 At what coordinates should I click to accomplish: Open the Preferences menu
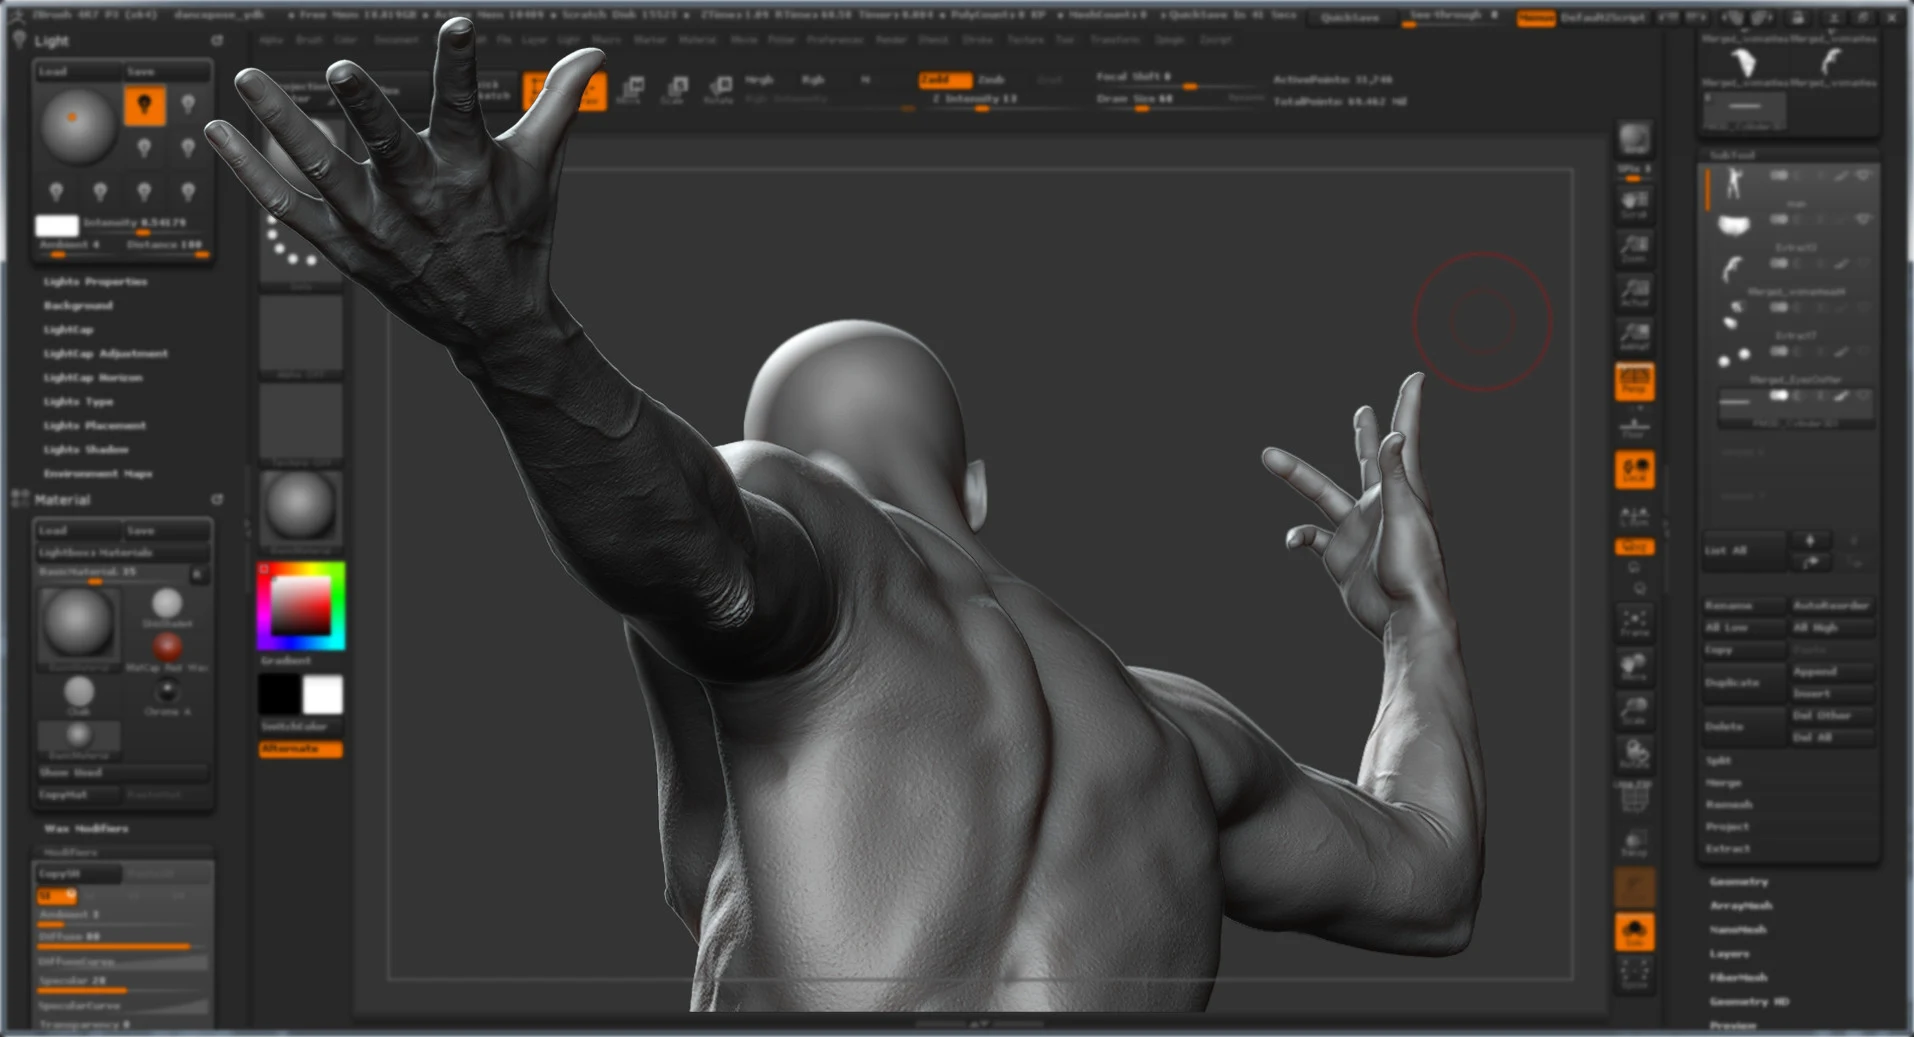click(834, 40)
